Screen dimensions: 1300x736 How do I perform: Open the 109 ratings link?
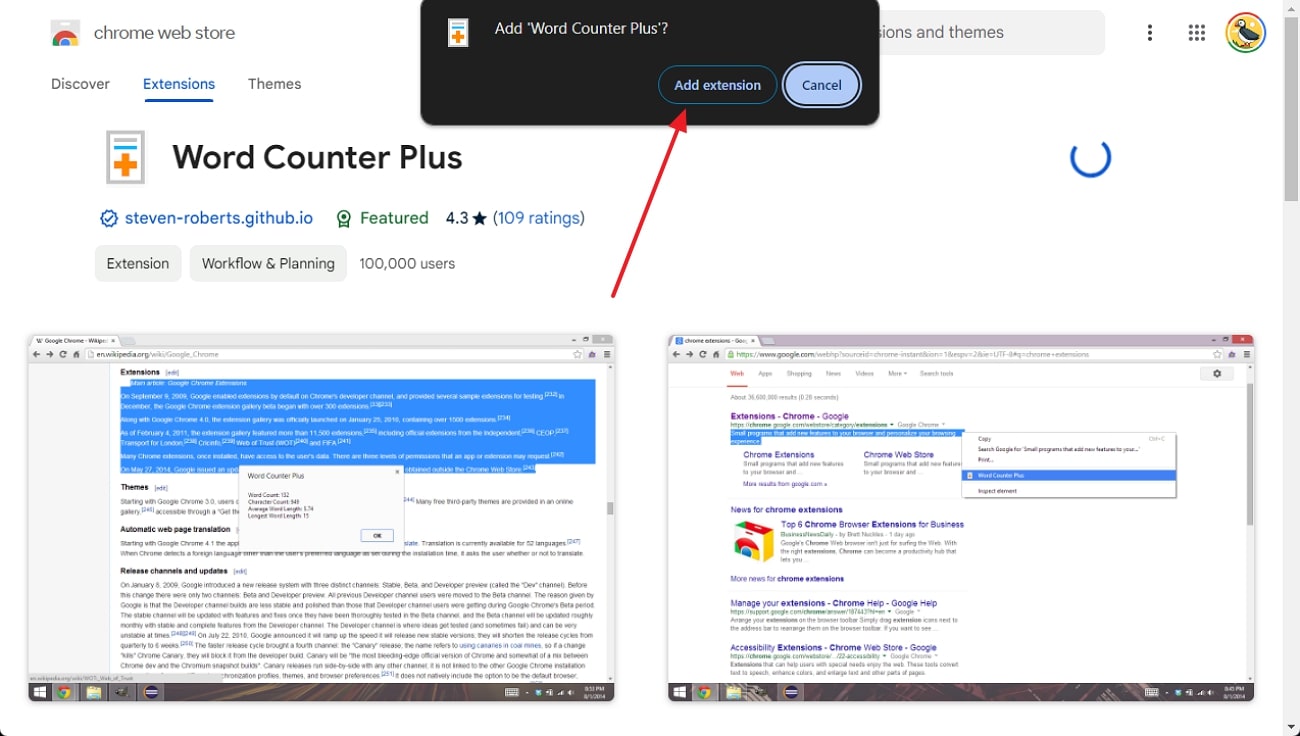(539, 218)
